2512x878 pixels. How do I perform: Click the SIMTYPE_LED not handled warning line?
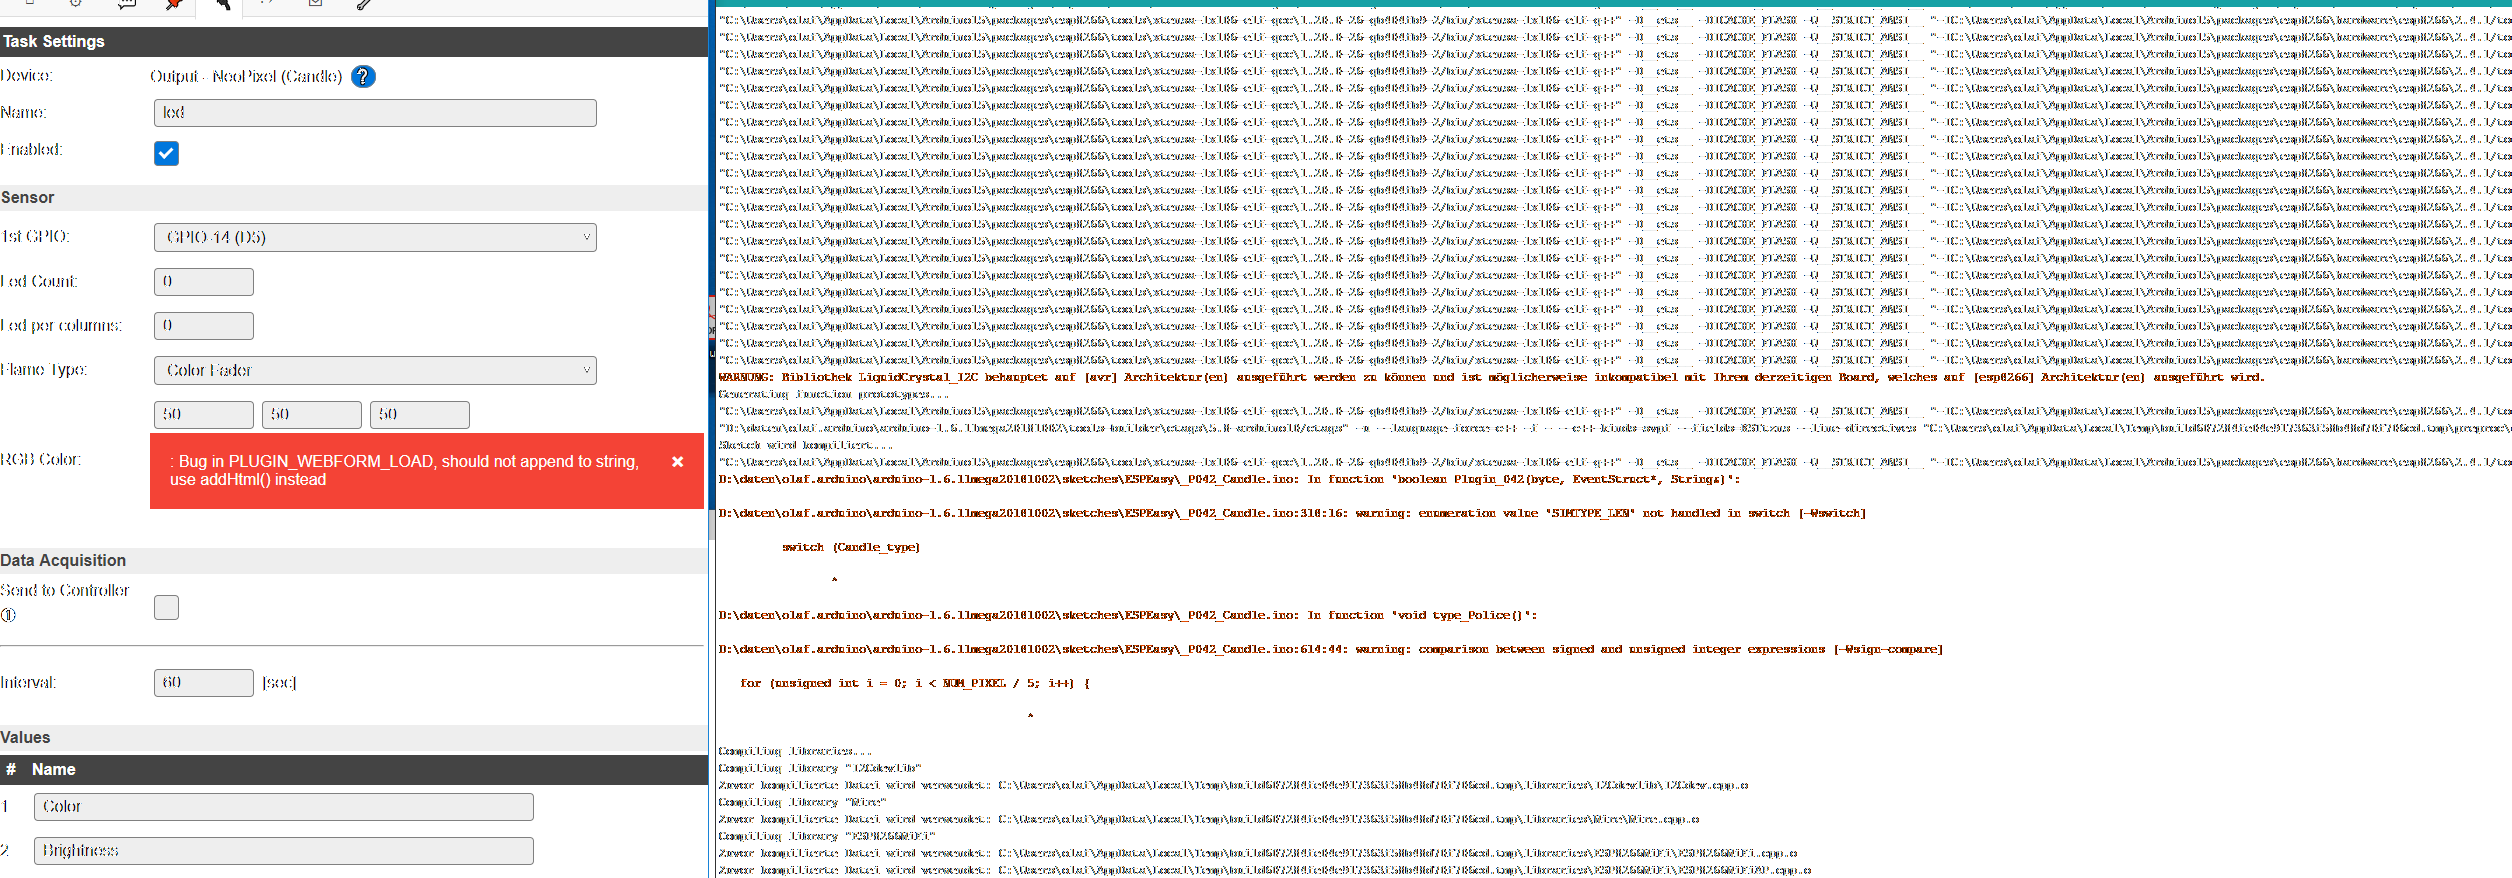[x=1292, y=513]
